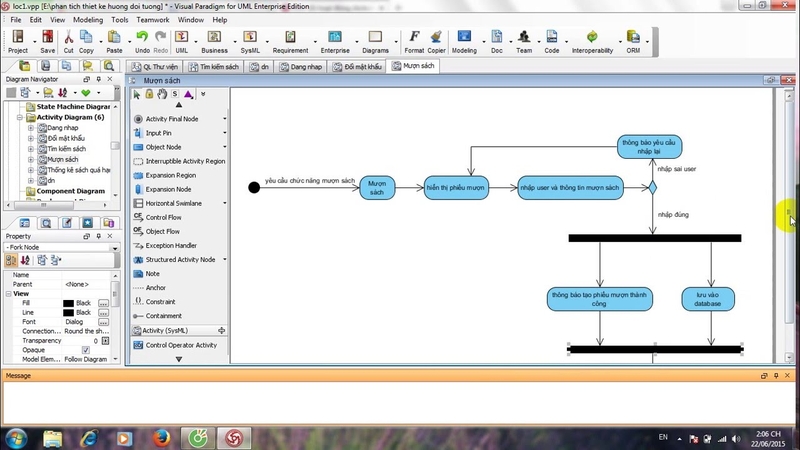Select Activity Final Node tool
800x450 pixels.
[x=171, y=119]
